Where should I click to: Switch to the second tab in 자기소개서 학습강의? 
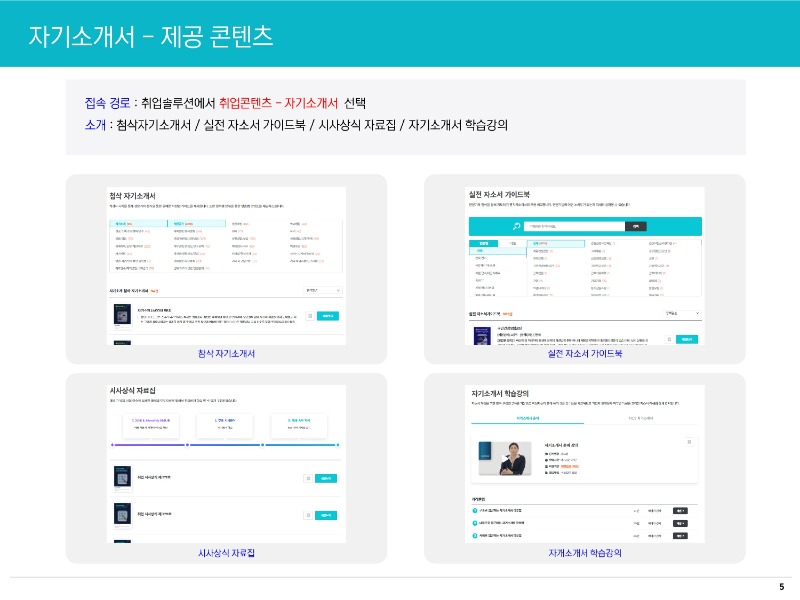pyautogui.click(x=640, y=418)
